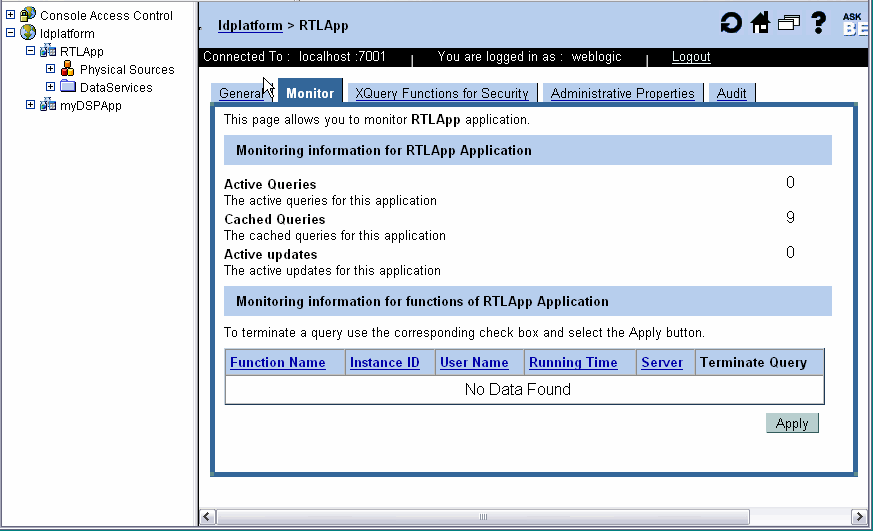Click horizontal scrollbar right arrow

859,517
